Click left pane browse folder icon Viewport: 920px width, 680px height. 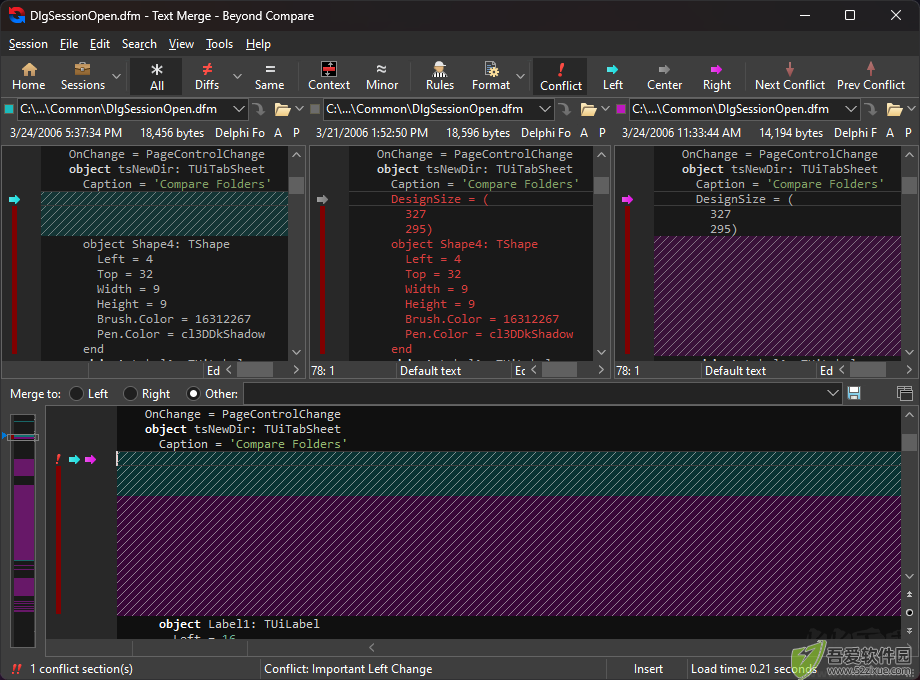(x=282, y=109)
